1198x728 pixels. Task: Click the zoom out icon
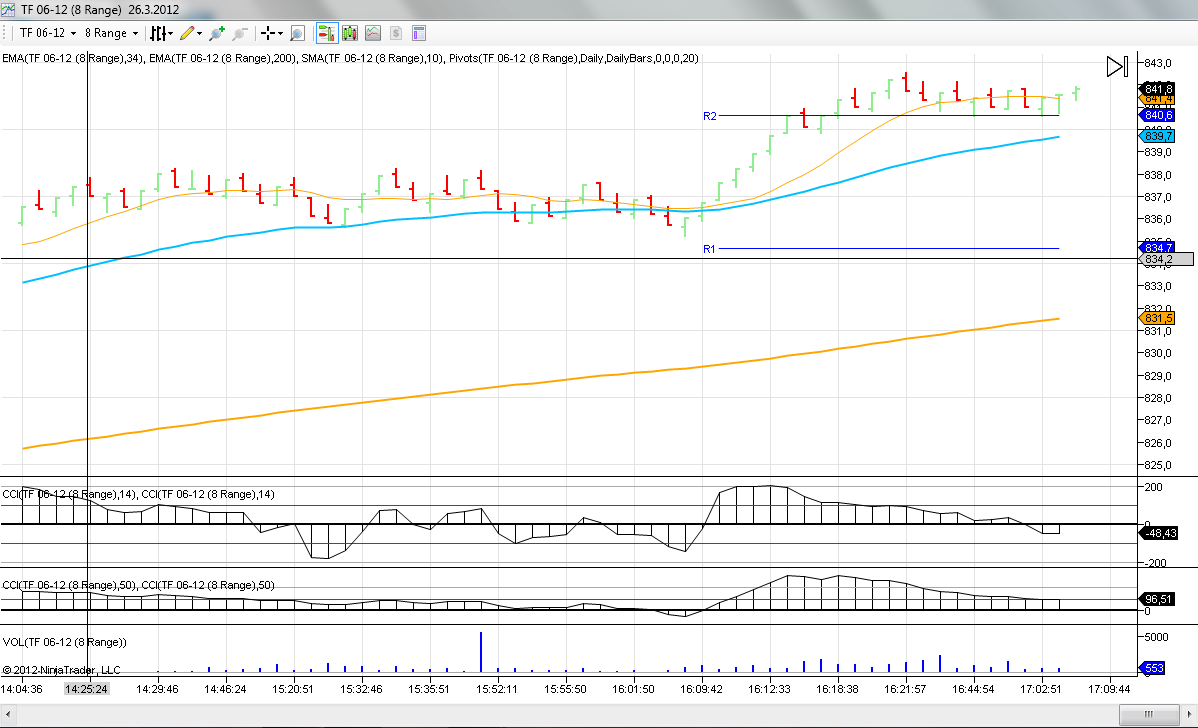click(x=240, y=33)
